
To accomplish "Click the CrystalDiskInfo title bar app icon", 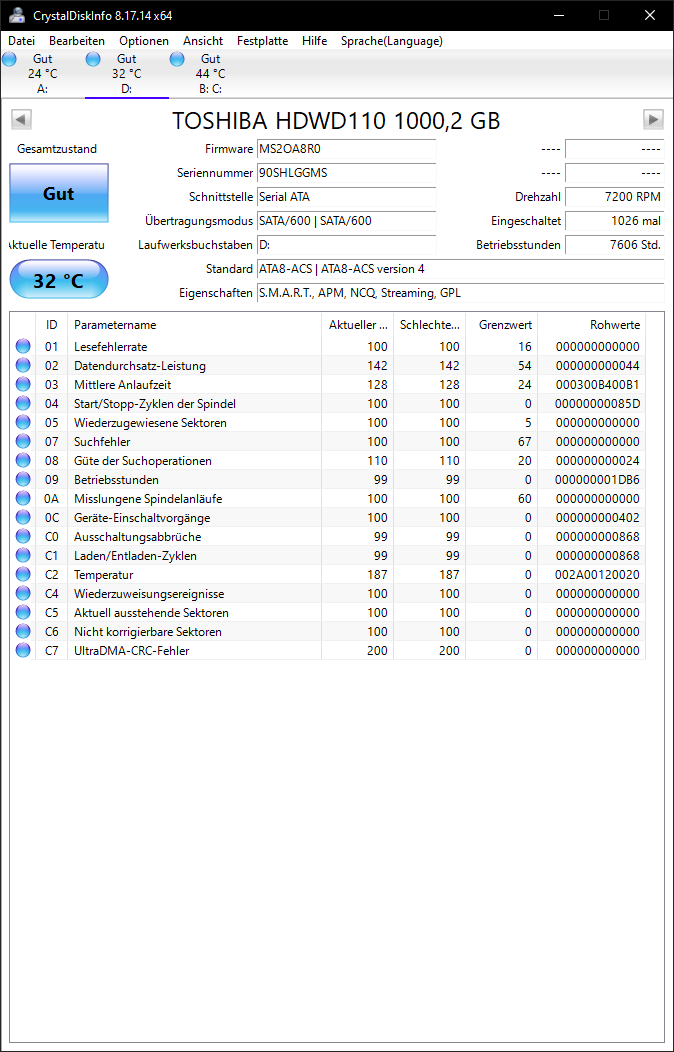I will tap(17, 15).
